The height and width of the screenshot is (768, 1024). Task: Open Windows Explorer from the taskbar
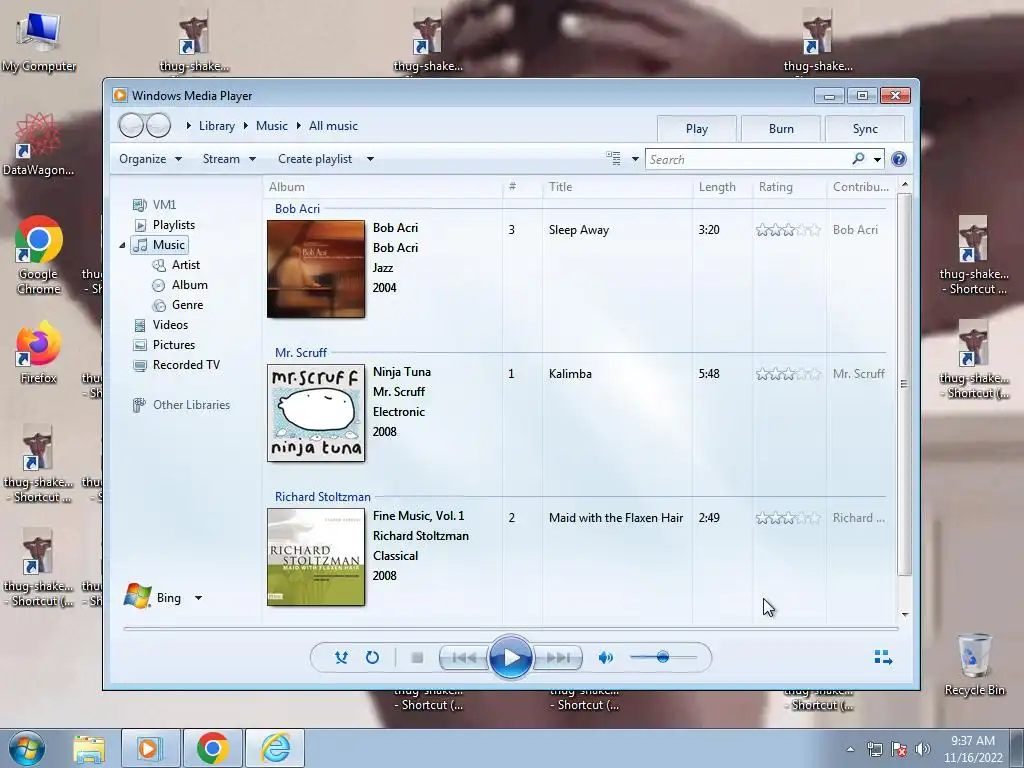tap(89, 748)
